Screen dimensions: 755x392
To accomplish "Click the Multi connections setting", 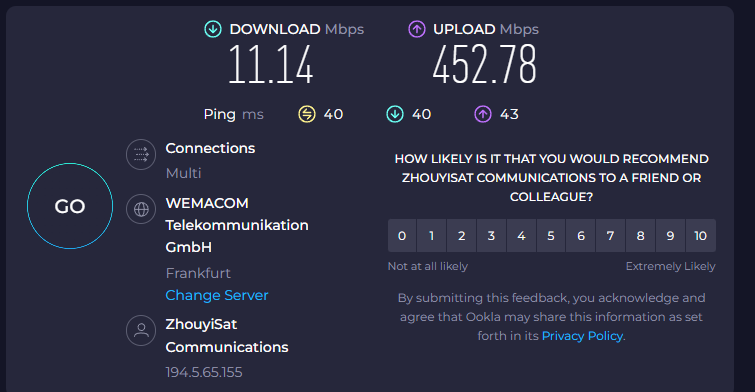I will click(183, 173).
